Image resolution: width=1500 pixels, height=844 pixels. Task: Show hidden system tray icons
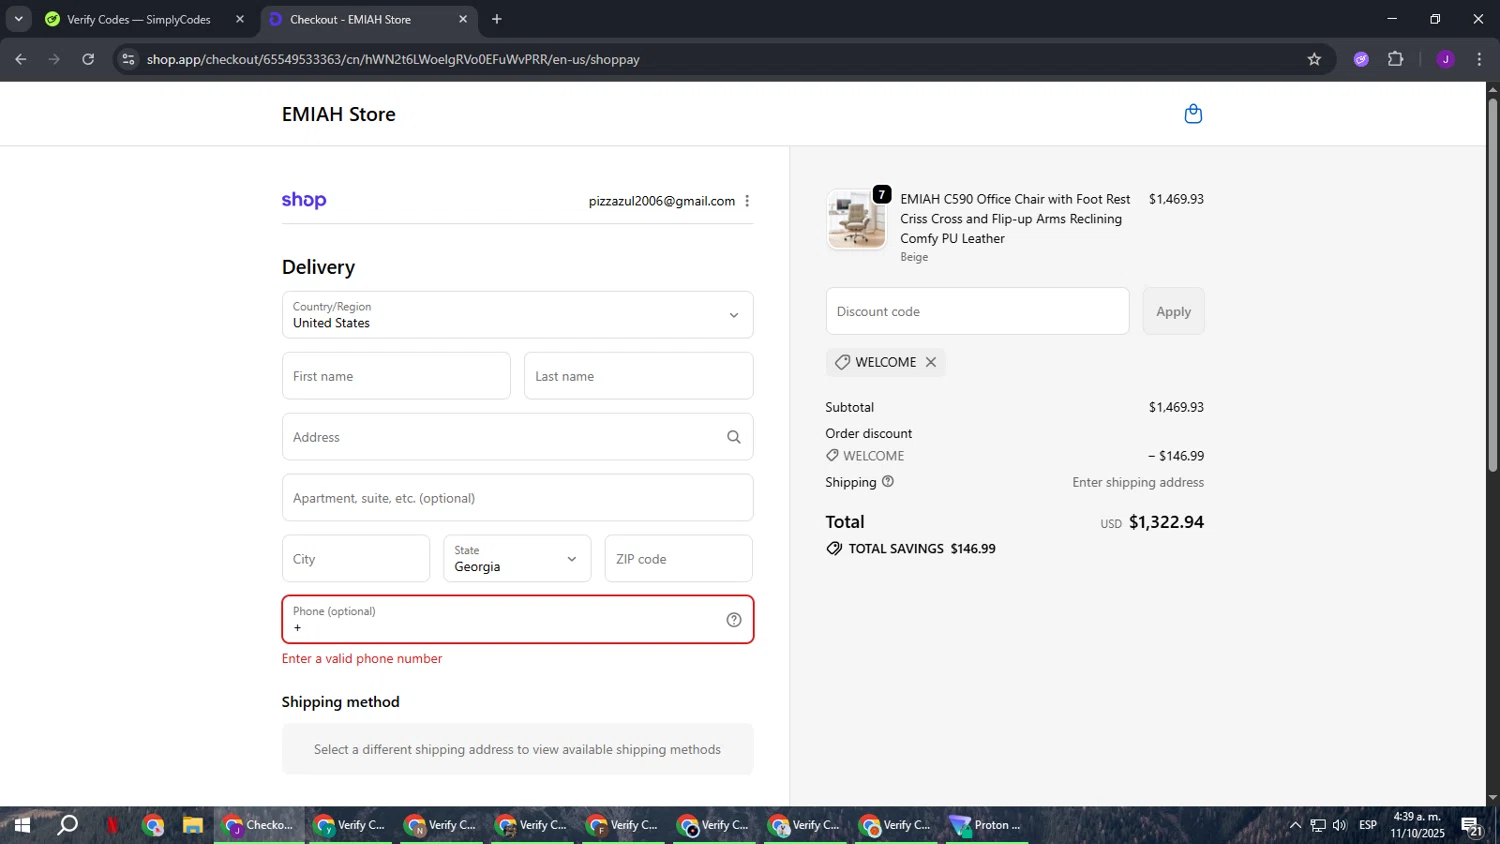pyautogui.click(x=1295, y=826)
